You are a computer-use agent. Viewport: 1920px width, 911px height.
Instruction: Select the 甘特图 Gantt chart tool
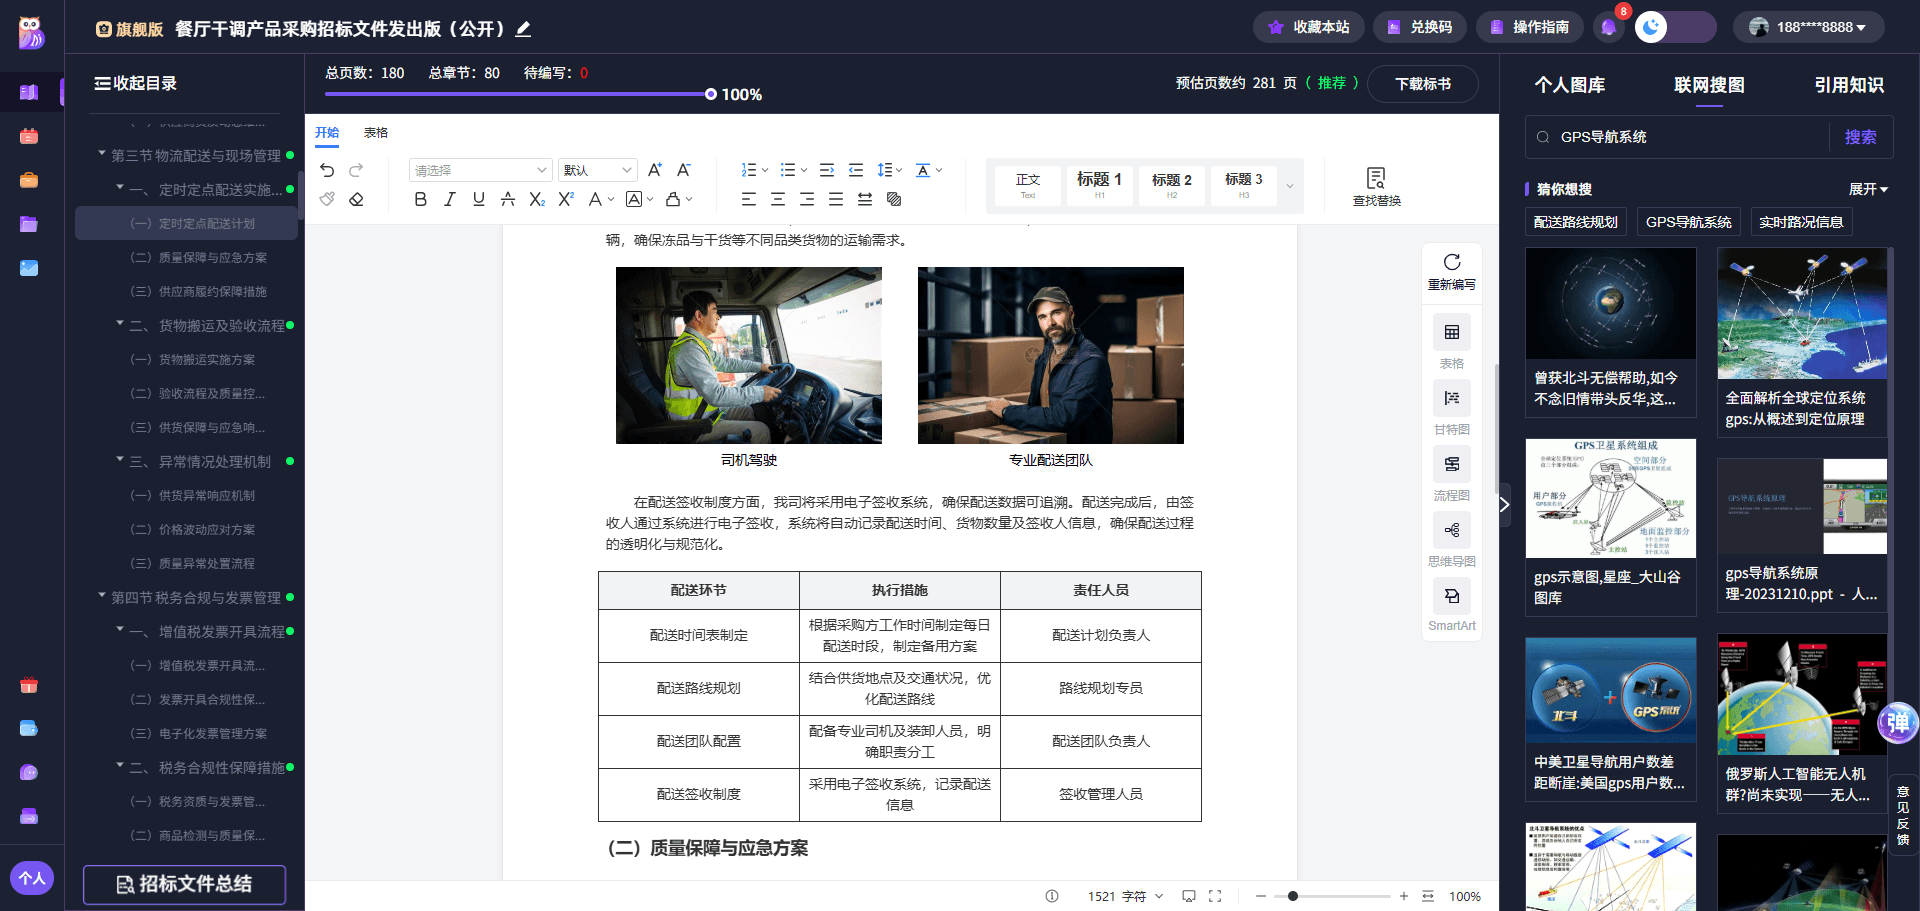click(1451, 398)
